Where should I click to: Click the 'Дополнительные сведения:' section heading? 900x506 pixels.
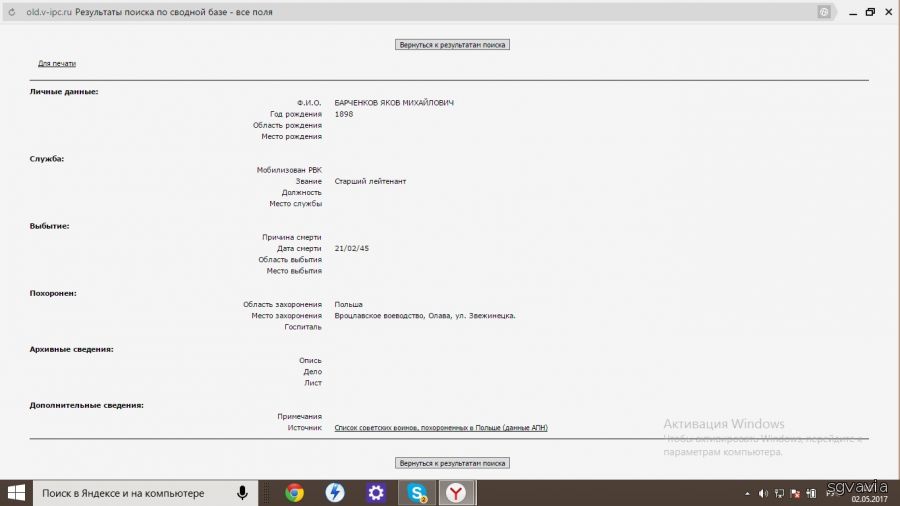point(87,405)
